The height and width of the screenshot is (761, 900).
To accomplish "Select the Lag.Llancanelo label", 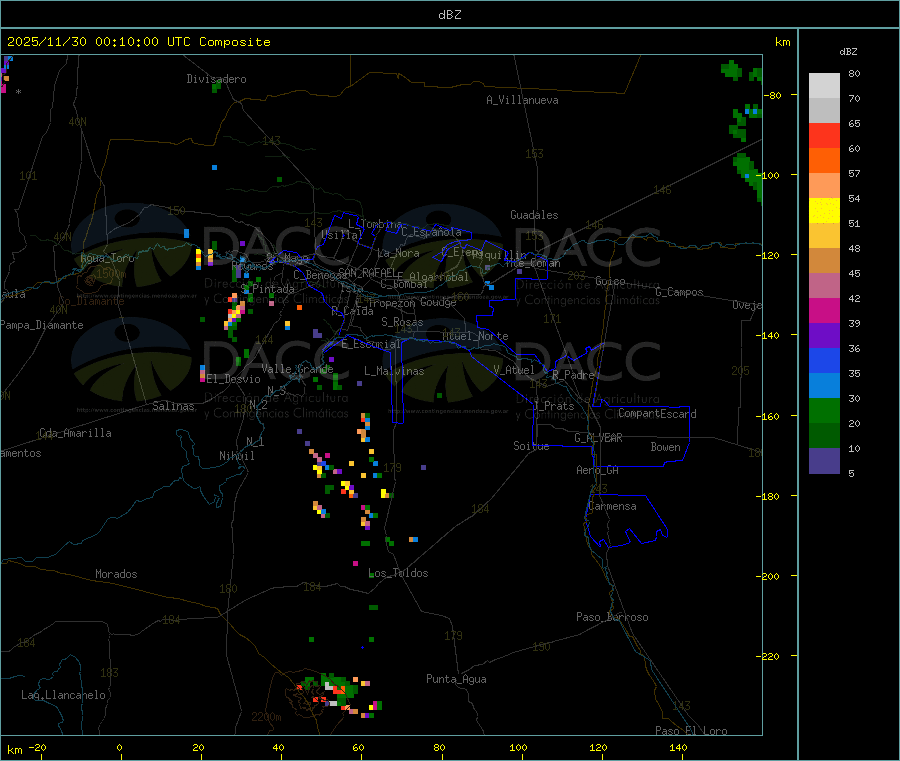I will [x=63, y=695].
